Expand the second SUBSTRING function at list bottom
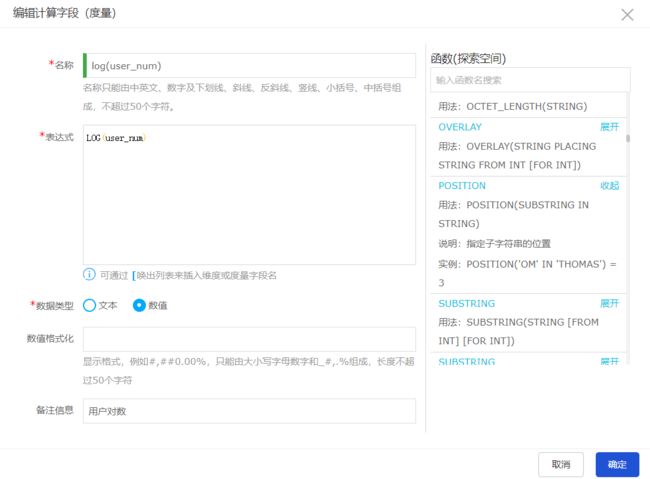 point(609,361)
